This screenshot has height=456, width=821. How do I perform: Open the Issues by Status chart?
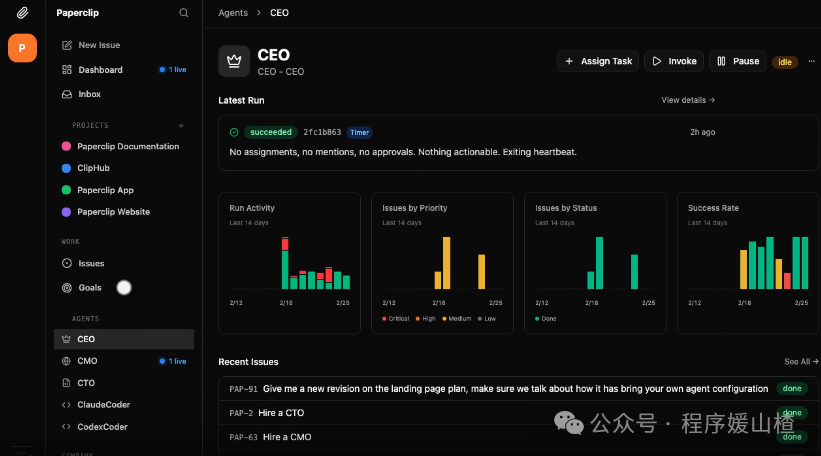(595, 263)
